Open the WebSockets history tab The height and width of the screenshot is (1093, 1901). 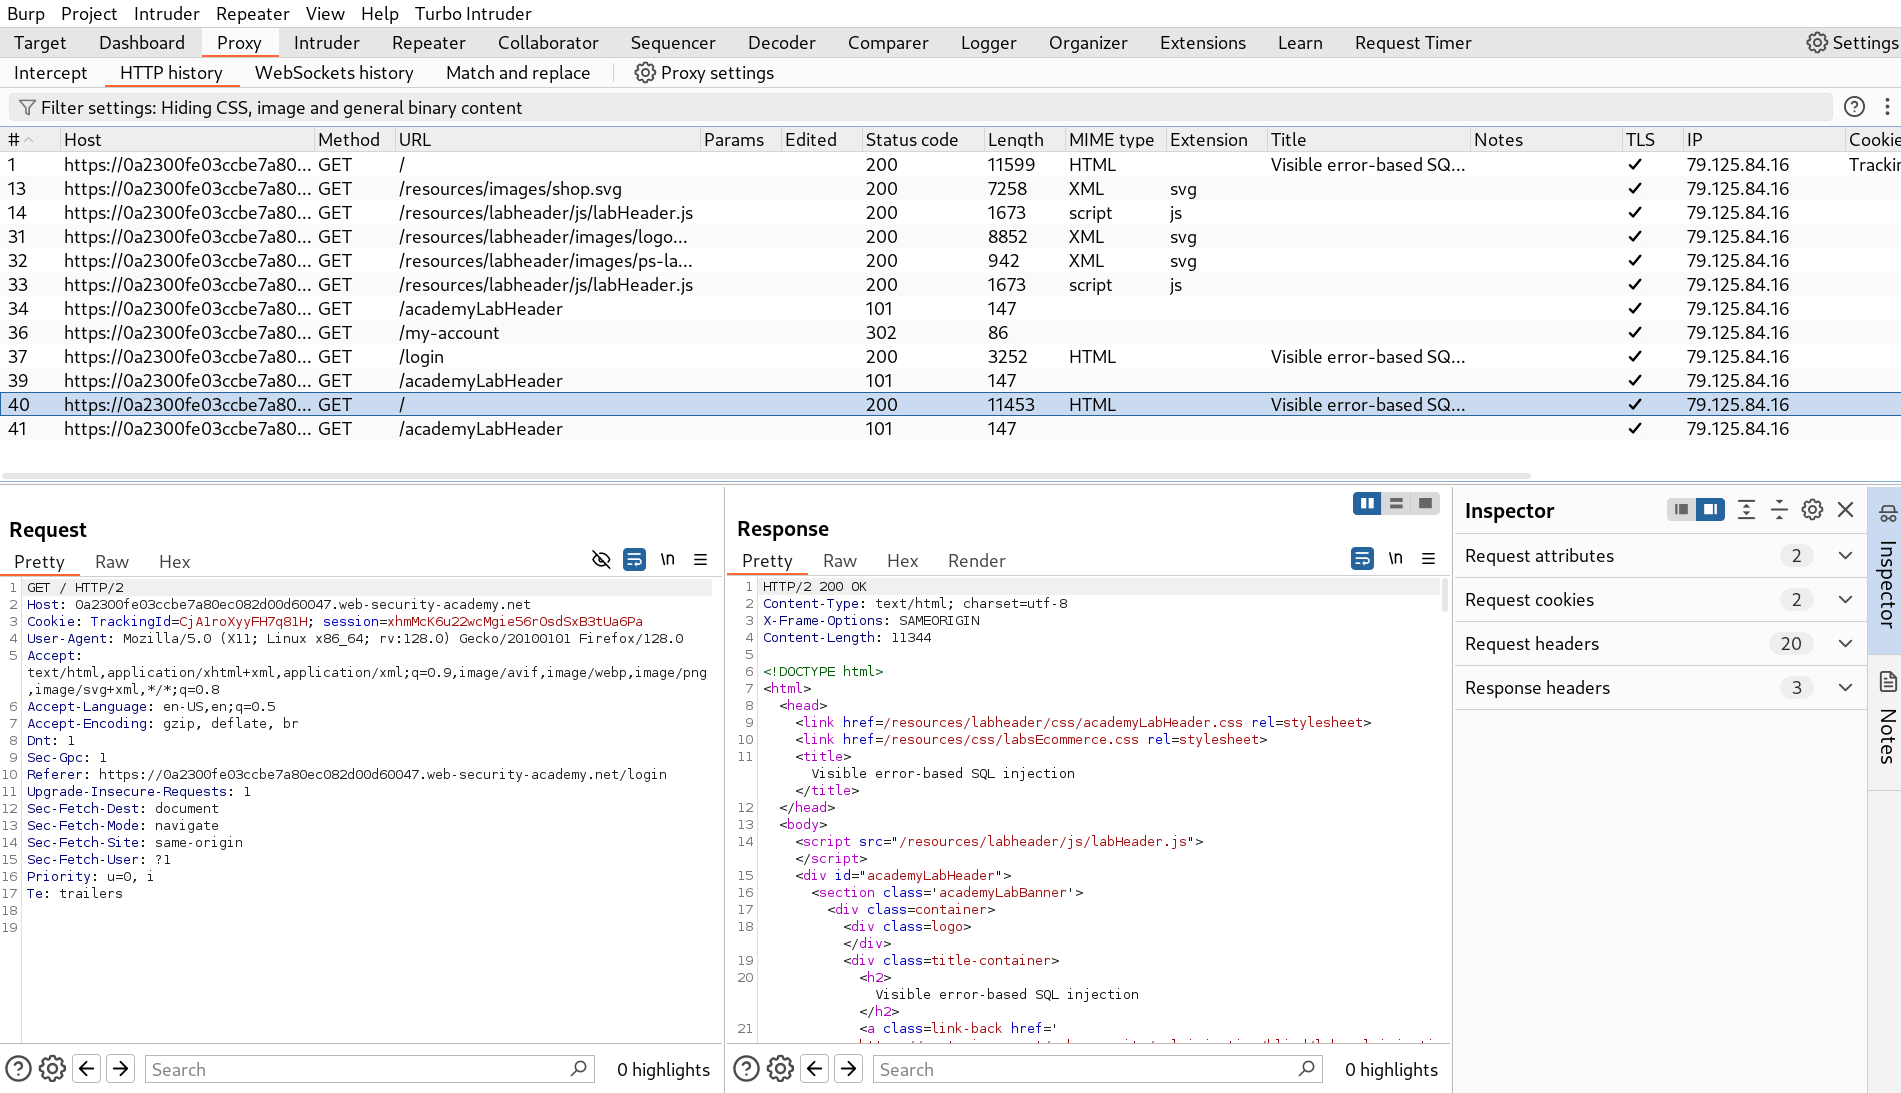coord(334,73)
